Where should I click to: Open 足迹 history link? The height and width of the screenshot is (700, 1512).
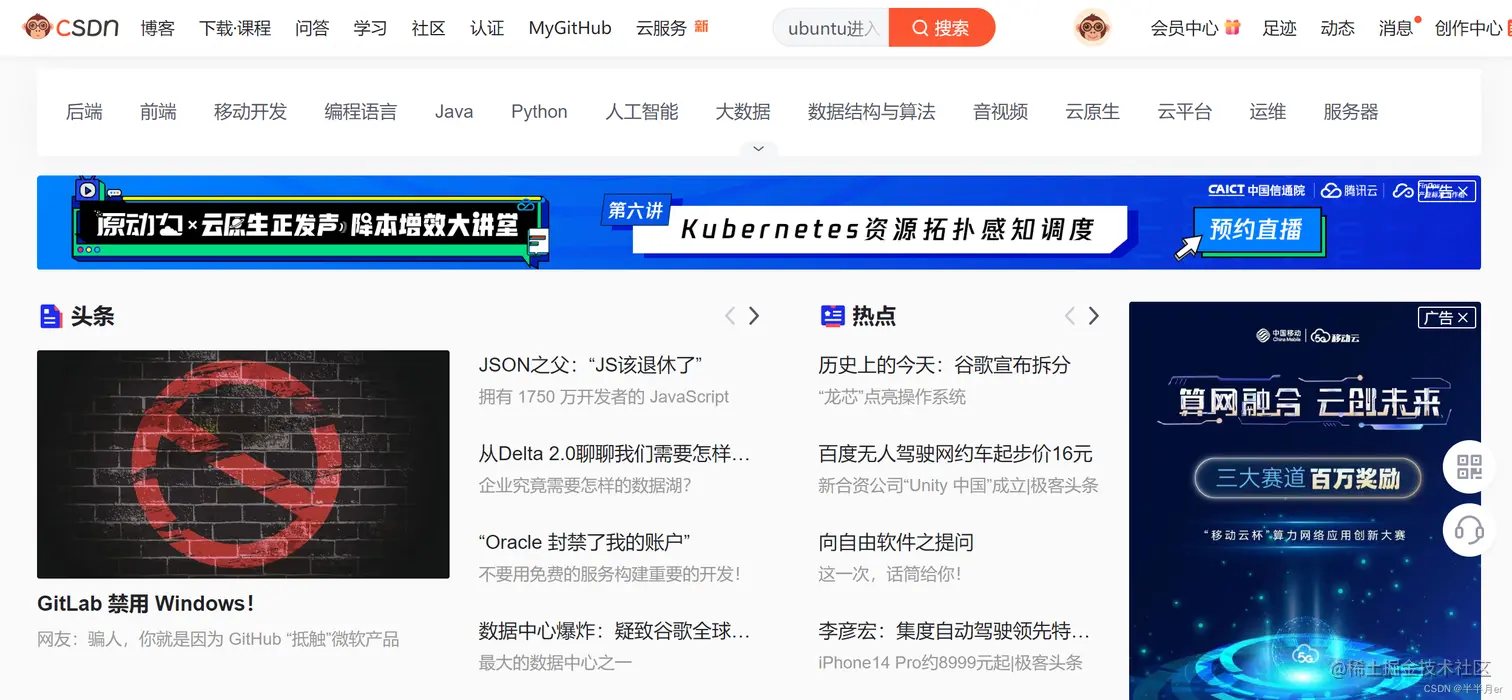click(x=1279, y=28)
